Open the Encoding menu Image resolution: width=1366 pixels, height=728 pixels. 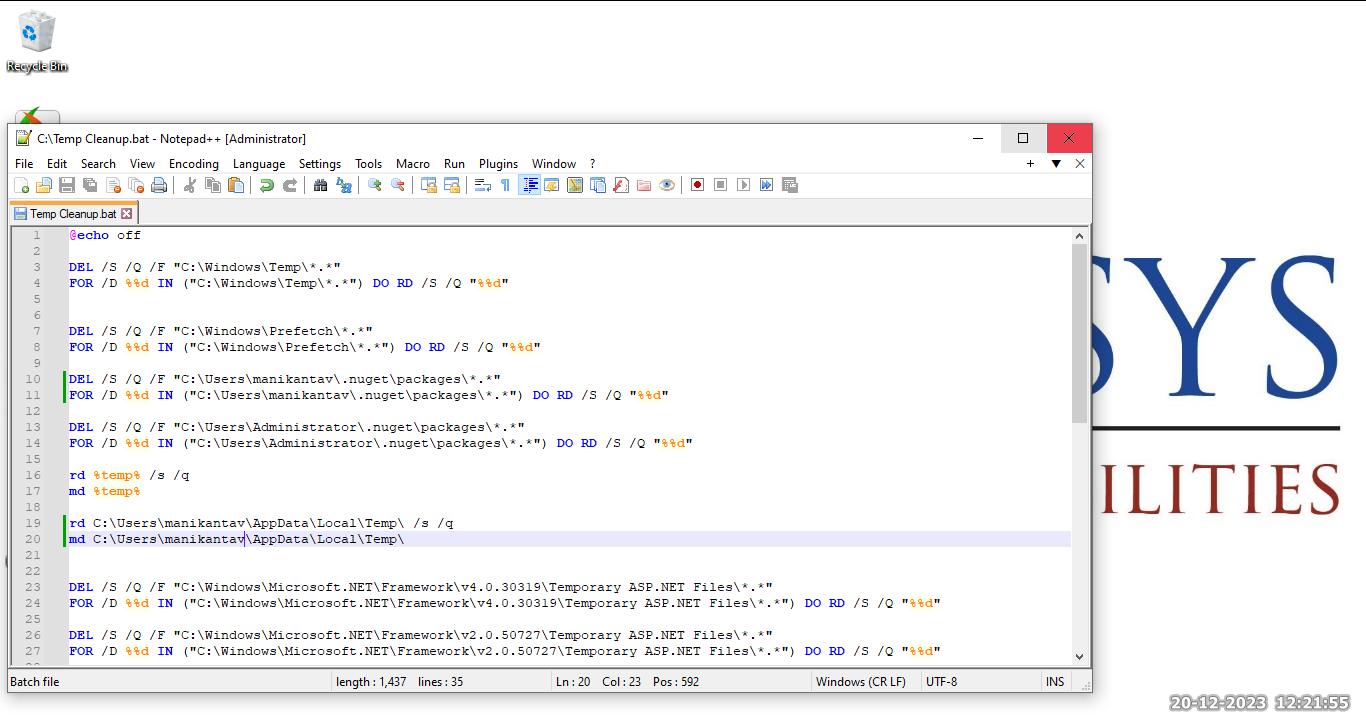click(193, 164)
